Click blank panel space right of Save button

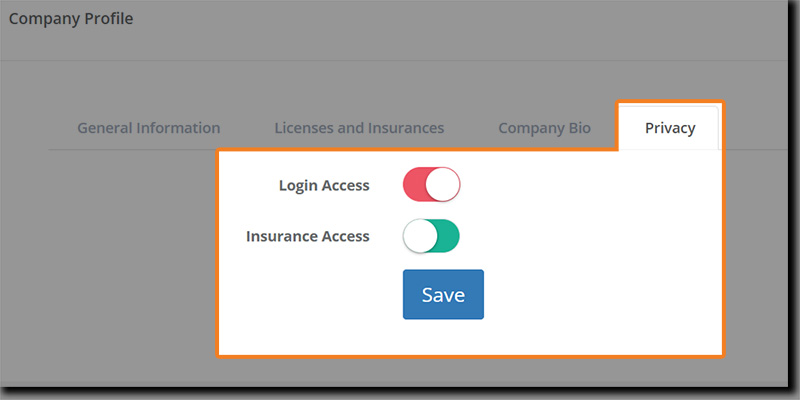pos(600,295)
